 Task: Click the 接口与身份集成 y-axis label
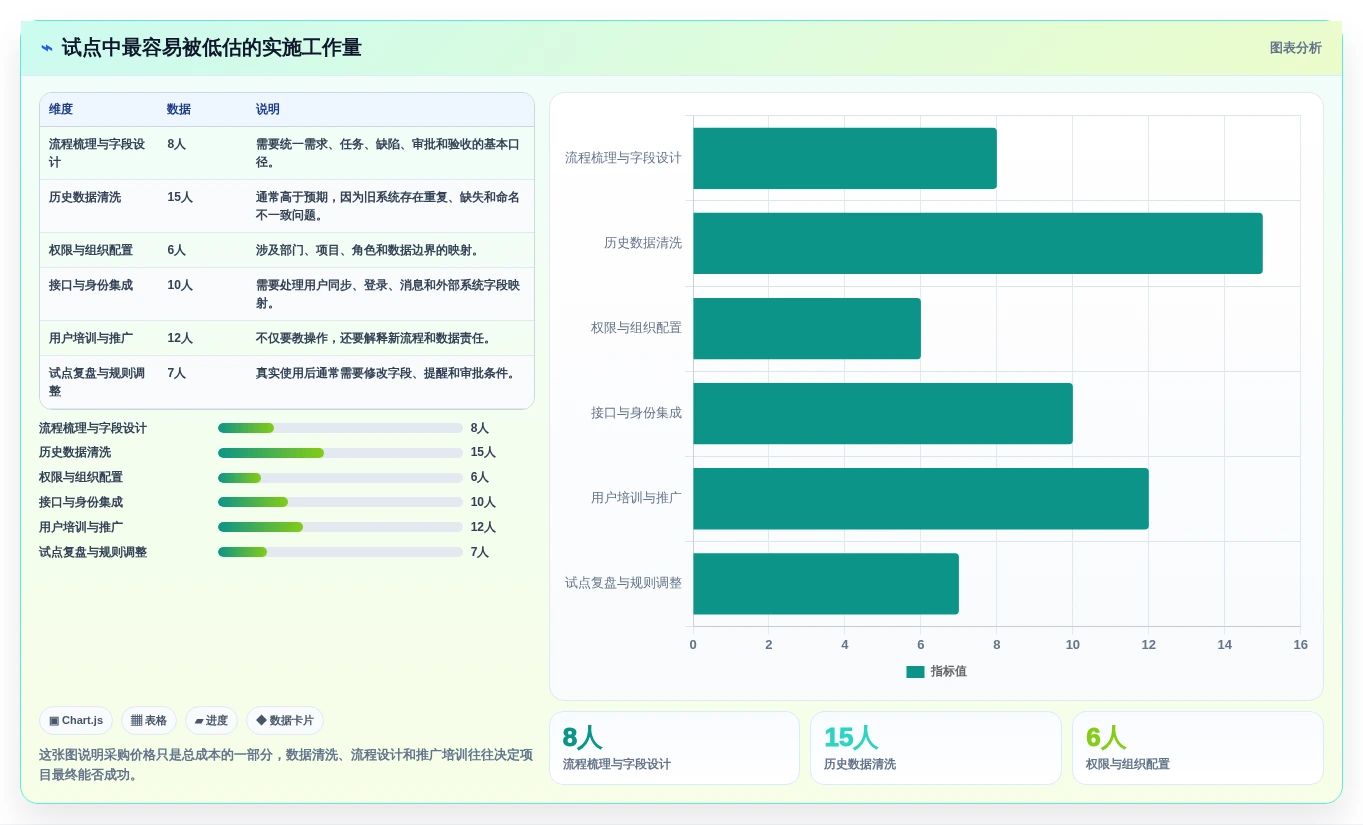click(x=636, y=413)
